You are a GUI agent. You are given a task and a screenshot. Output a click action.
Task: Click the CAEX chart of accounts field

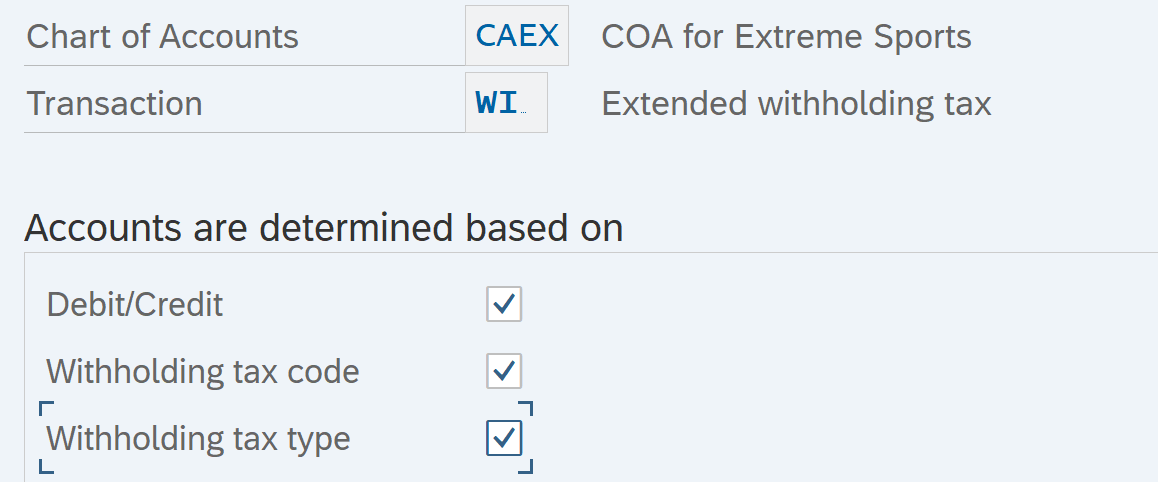(517, 36)
